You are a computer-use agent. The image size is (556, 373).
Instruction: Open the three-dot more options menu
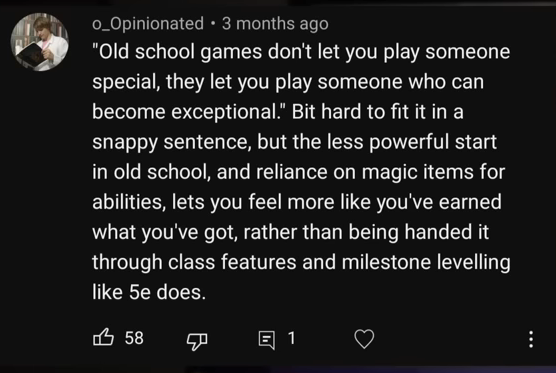point(530,339)
